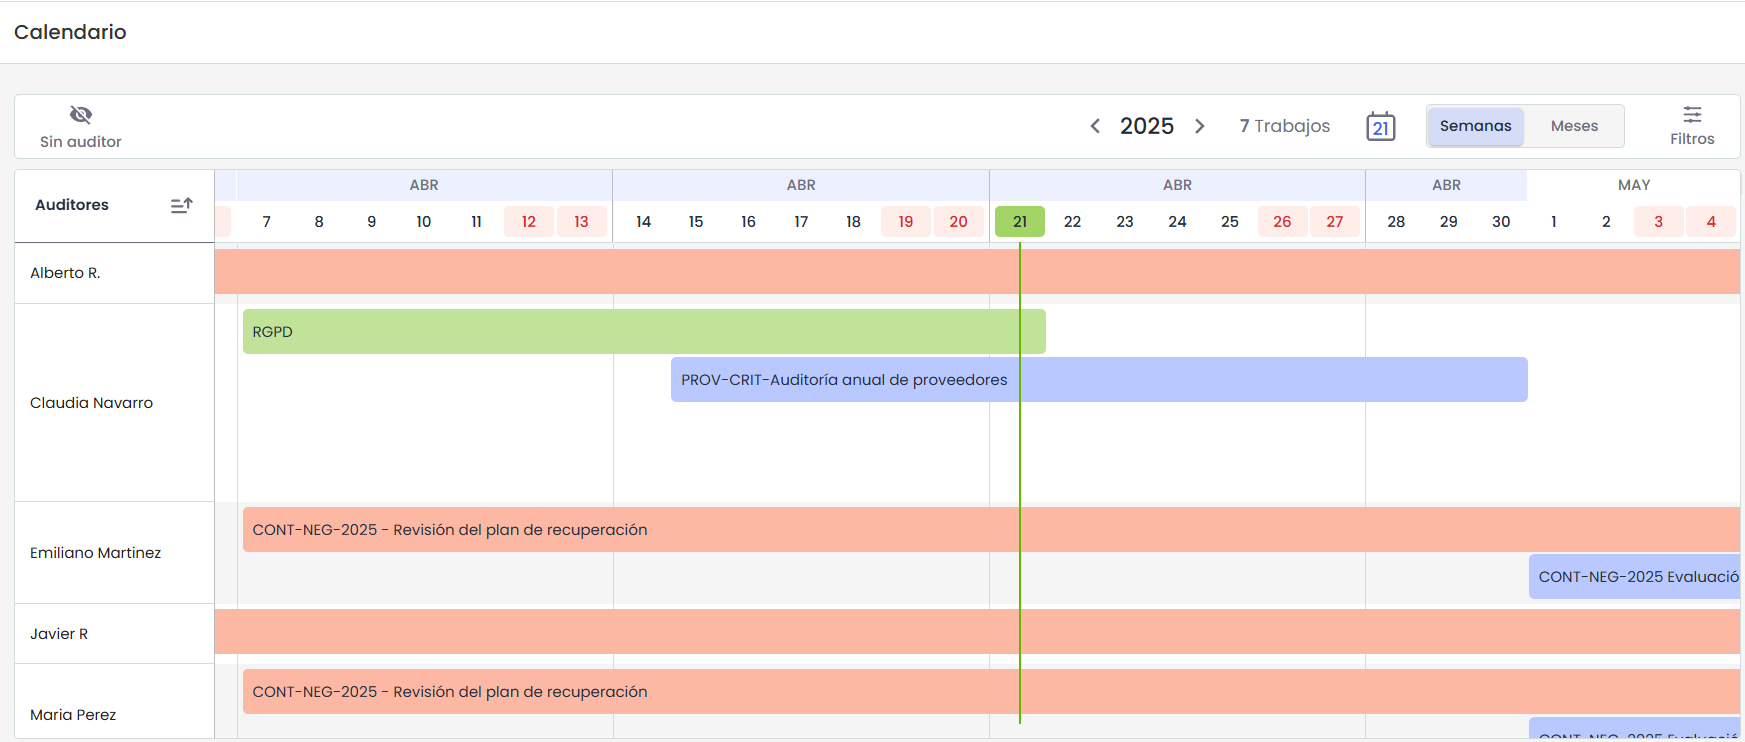Click the calendar today icon
Viewport: 1745px width, 742px height.
pos(1380,126)
